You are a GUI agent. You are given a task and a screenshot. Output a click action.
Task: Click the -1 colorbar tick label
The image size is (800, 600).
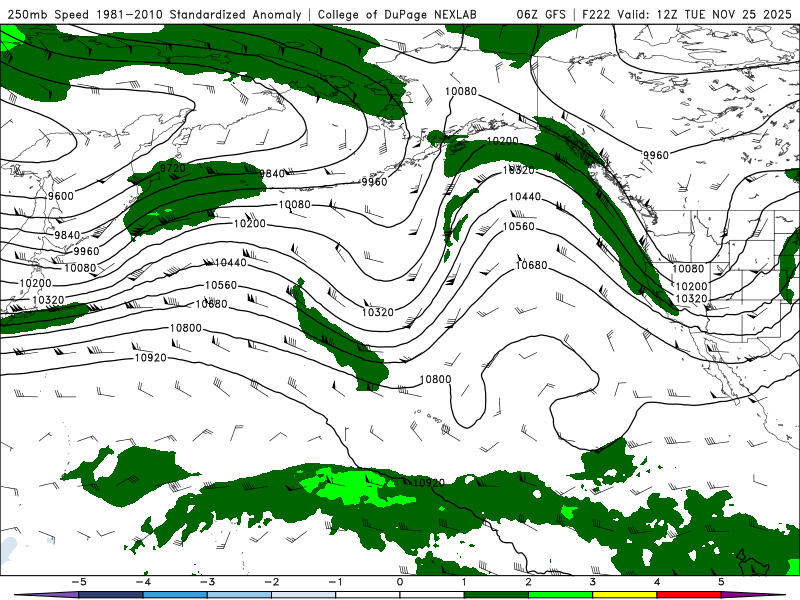coord(335,582)
